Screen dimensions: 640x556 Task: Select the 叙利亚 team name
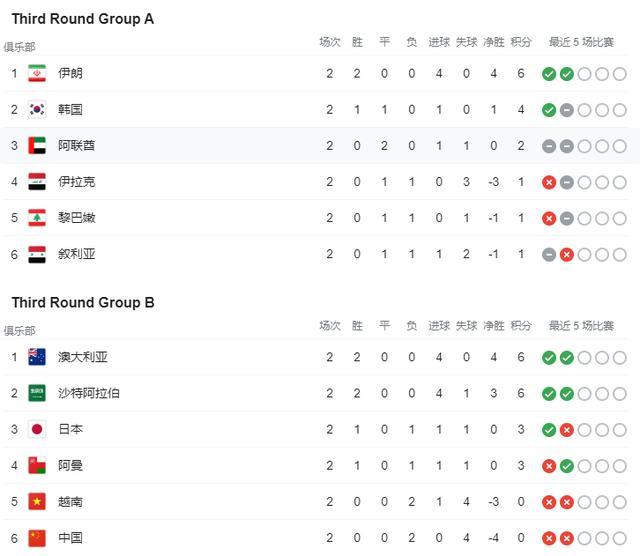77,254
